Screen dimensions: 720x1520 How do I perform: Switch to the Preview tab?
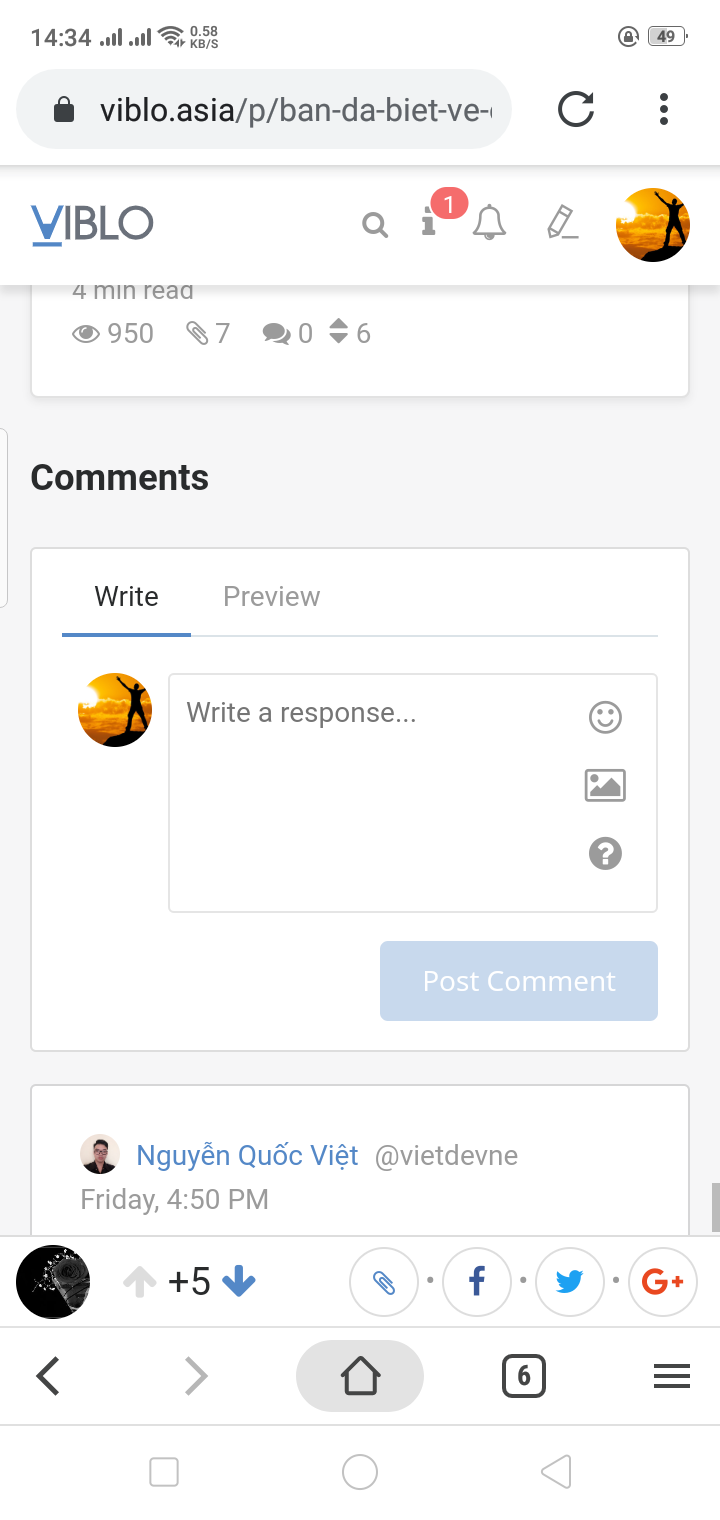tap(271, 596)
